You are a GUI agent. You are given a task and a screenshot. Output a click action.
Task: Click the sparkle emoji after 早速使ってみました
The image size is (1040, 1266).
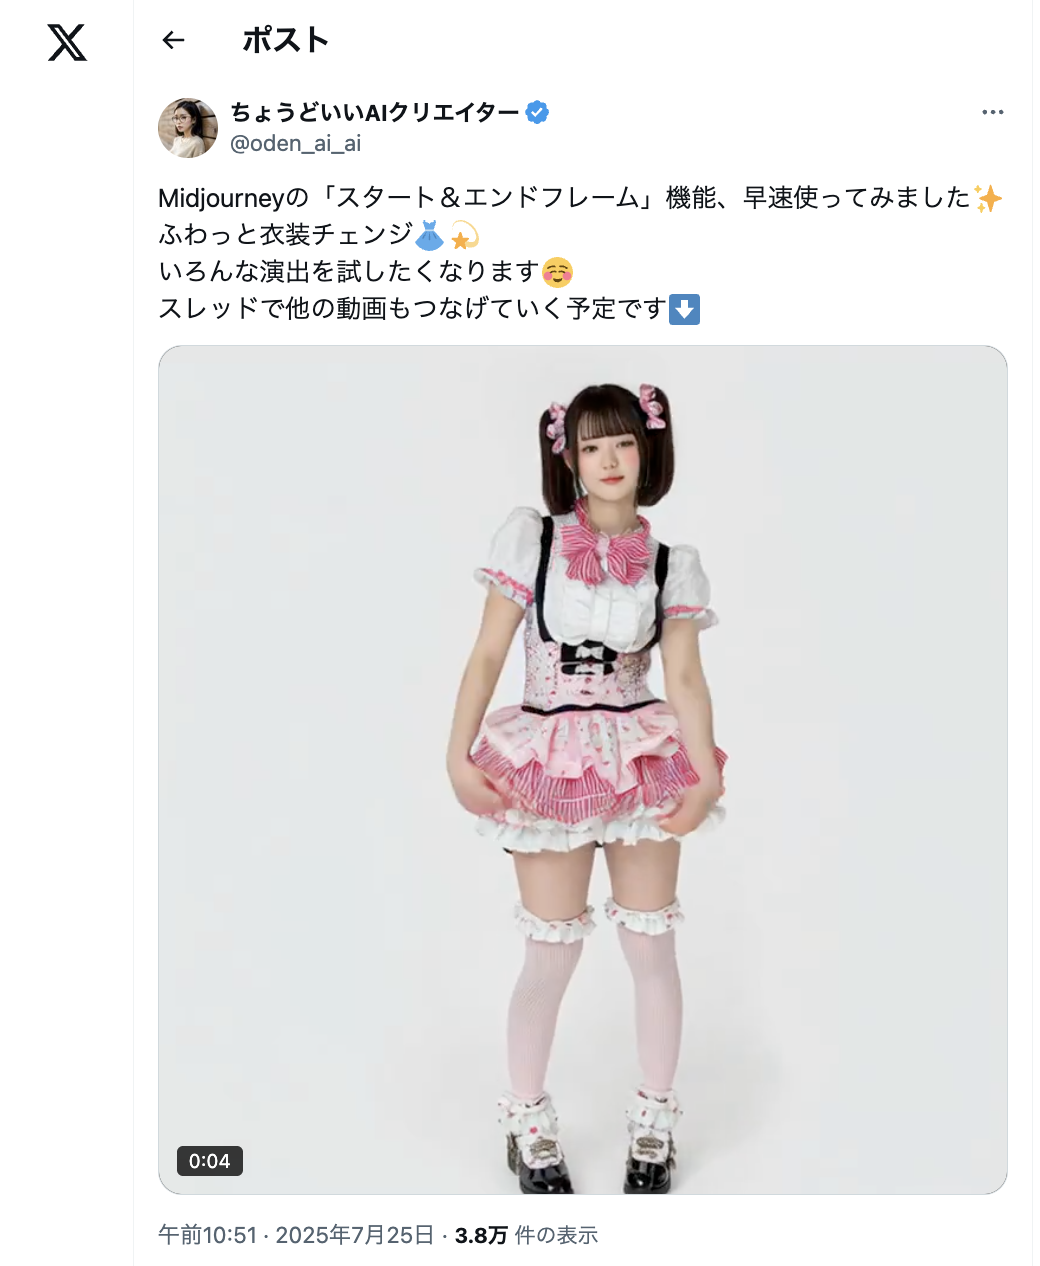coord(988,198)
